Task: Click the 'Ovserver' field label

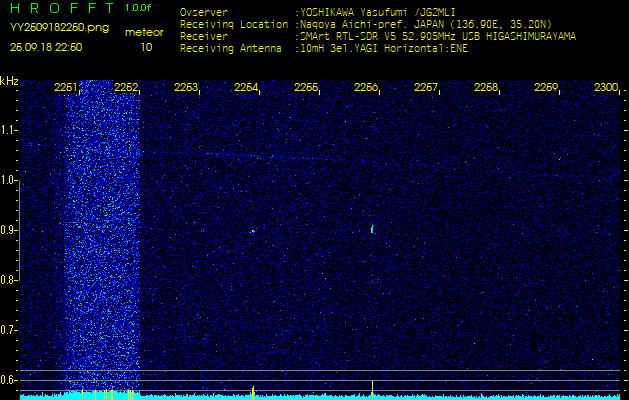Action: point(204,12)
